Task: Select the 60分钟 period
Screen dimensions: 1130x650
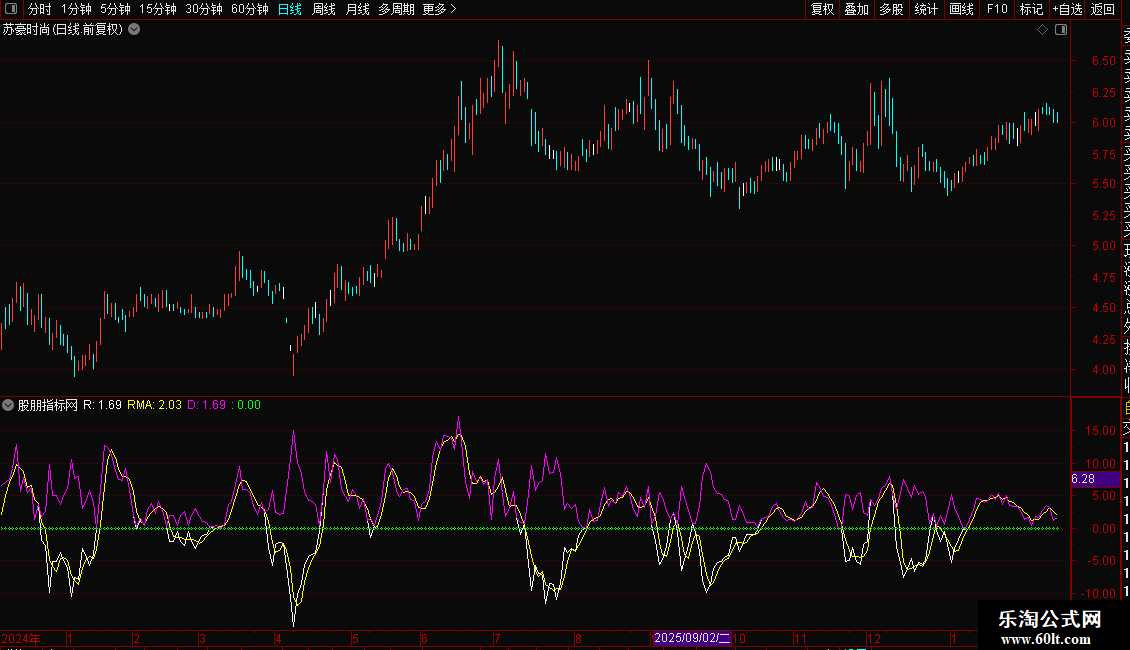Action: [x=249, y=9]
